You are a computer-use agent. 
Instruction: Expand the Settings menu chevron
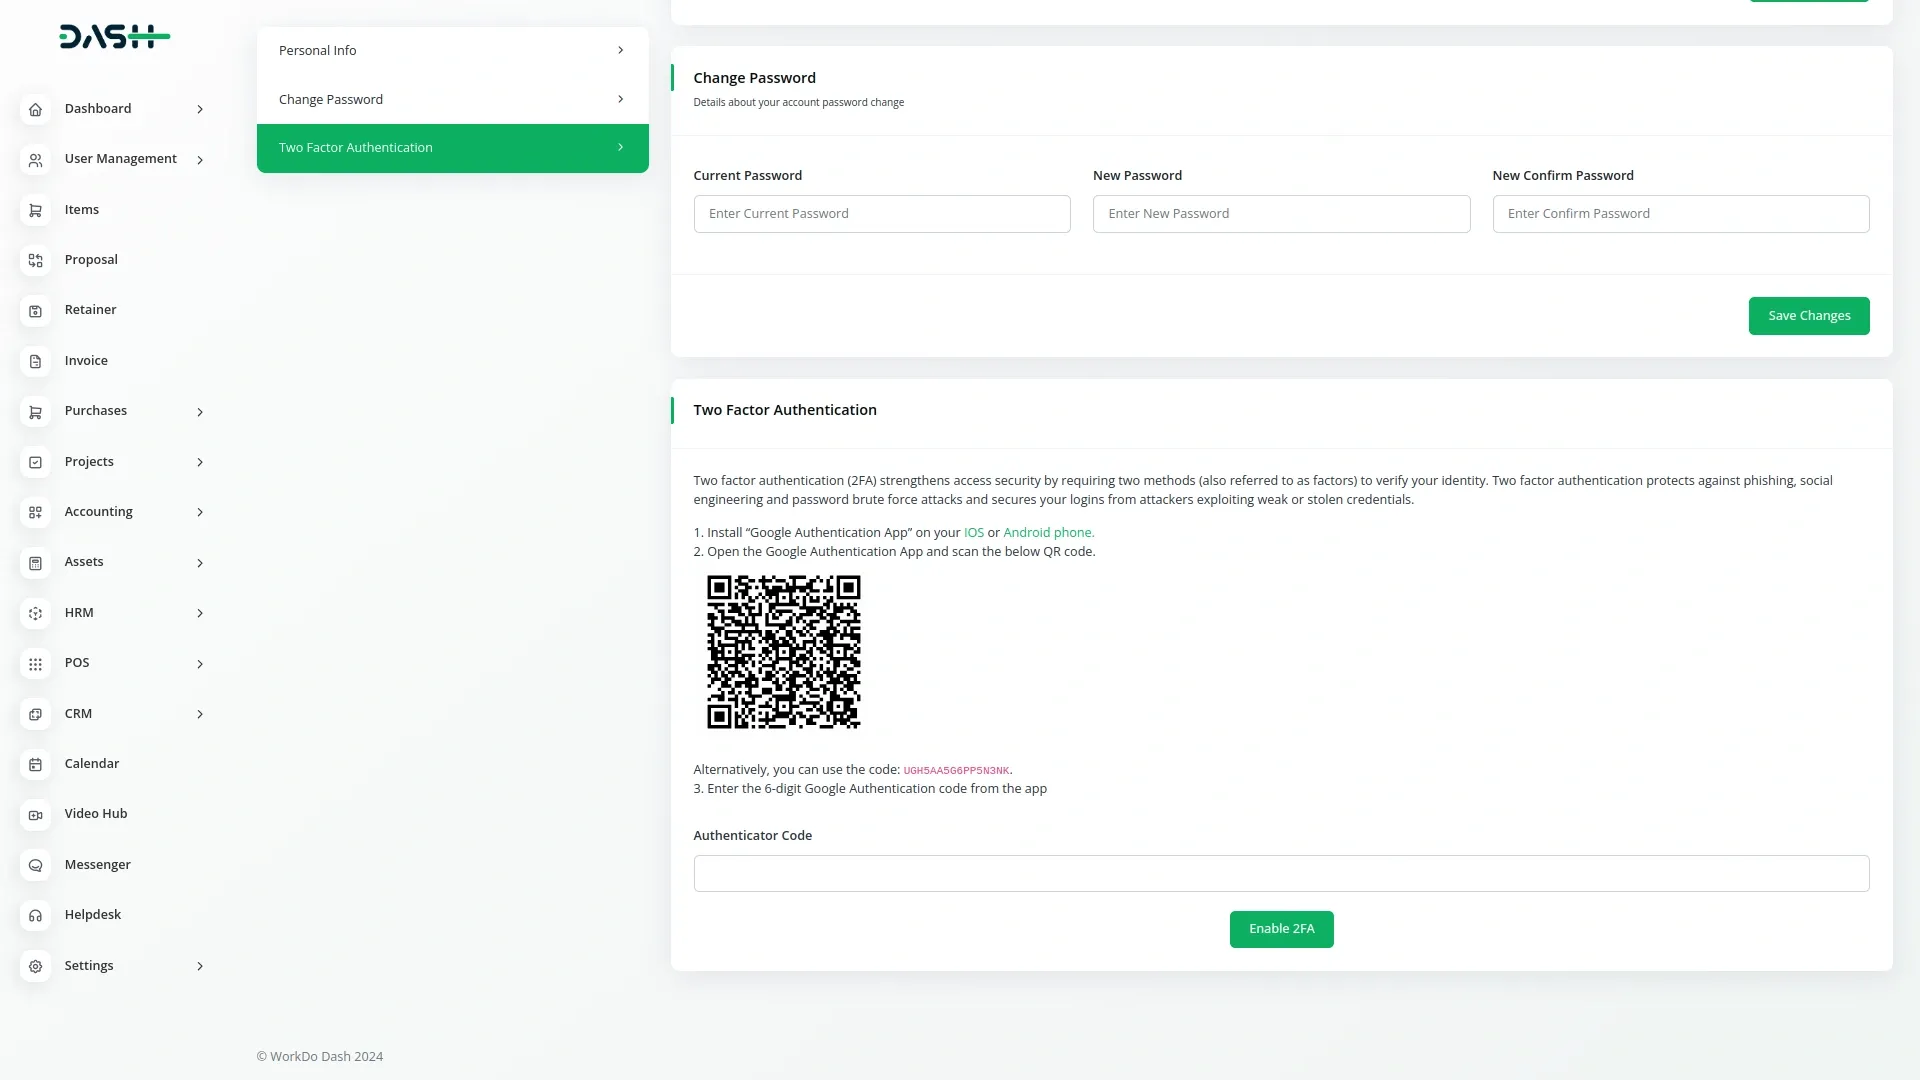(200, 966)
